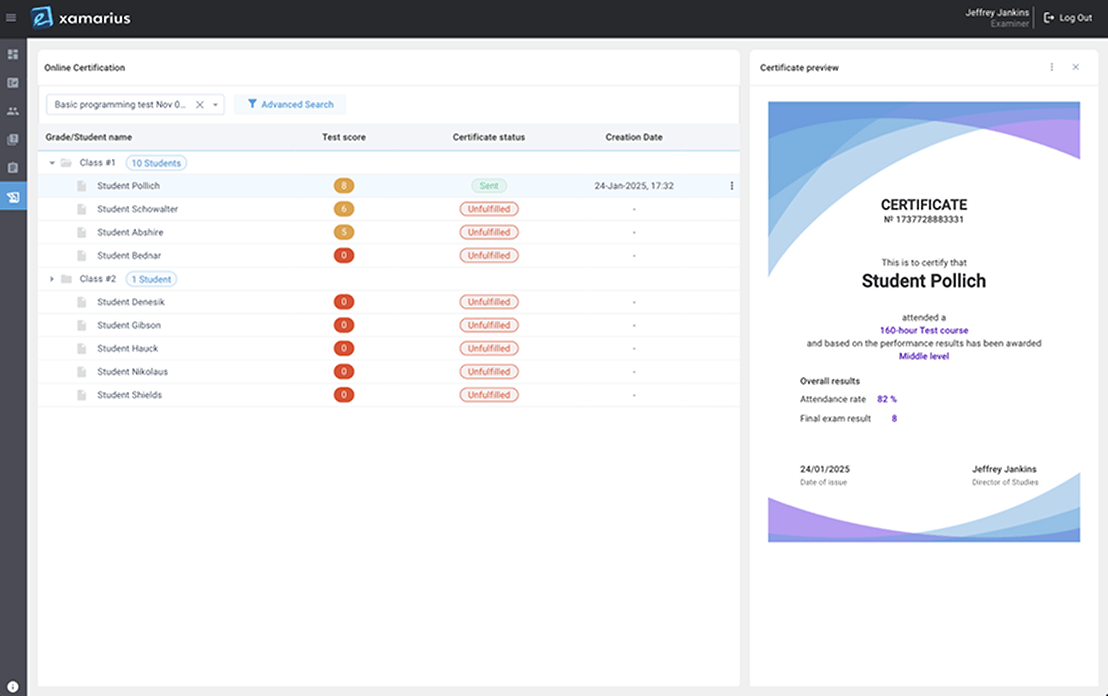The width and height of the screenshot is (1108, 696).
Task: Click the Advanced Search button
Action: [289, 104]
